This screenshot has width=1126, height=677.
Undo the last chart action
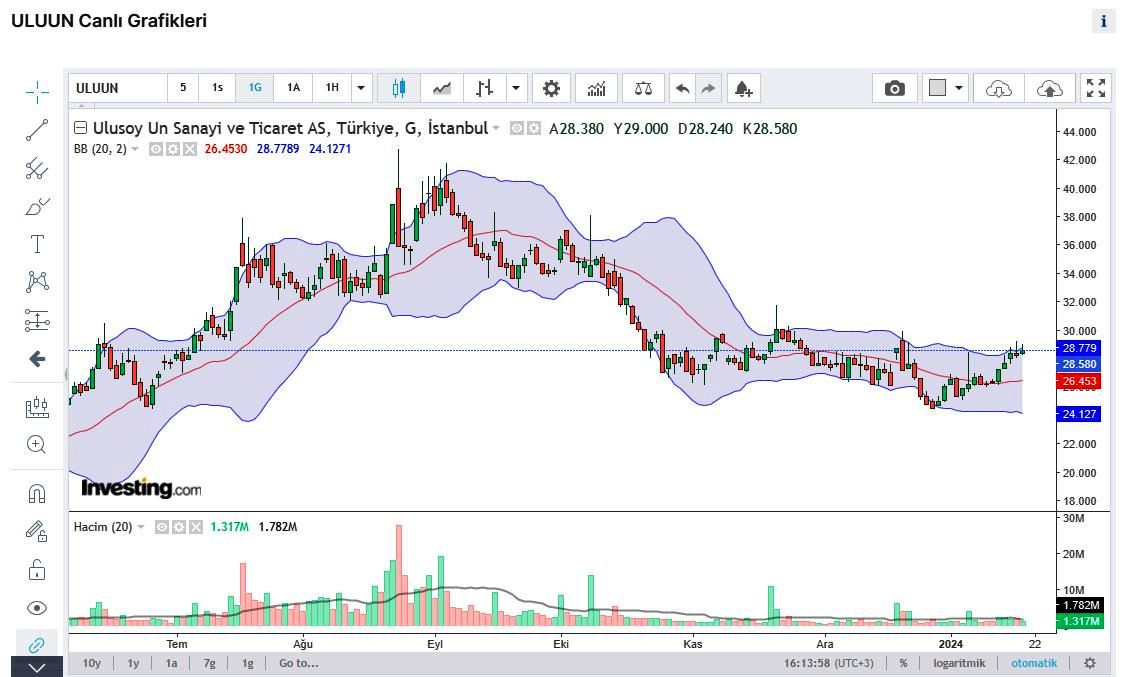(682, 88)
